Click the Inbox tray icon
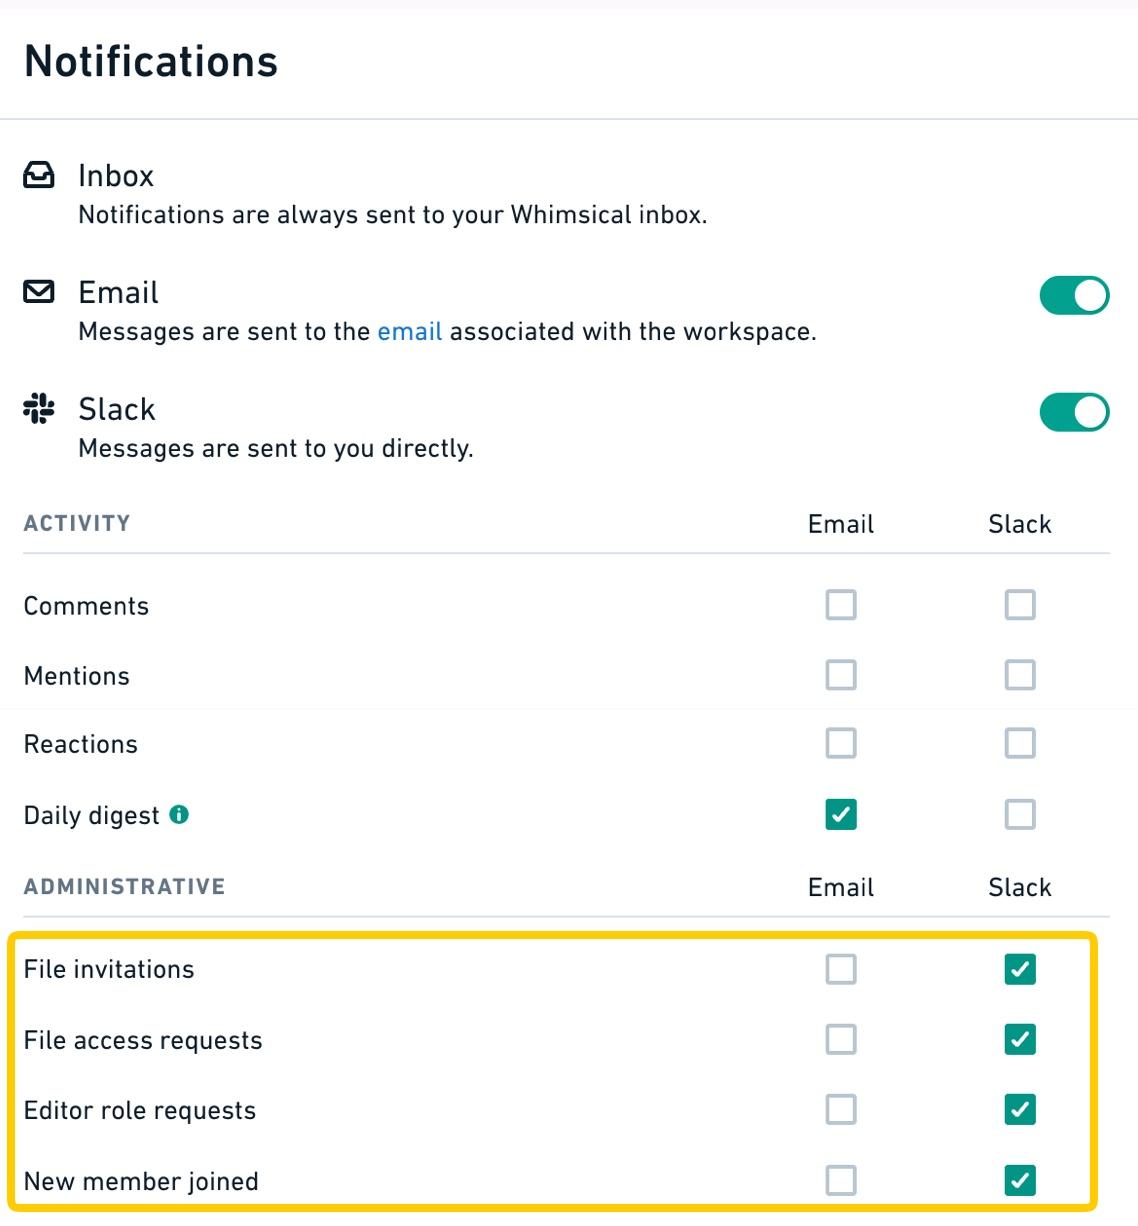1138x1226 pixels. (39, 176)
